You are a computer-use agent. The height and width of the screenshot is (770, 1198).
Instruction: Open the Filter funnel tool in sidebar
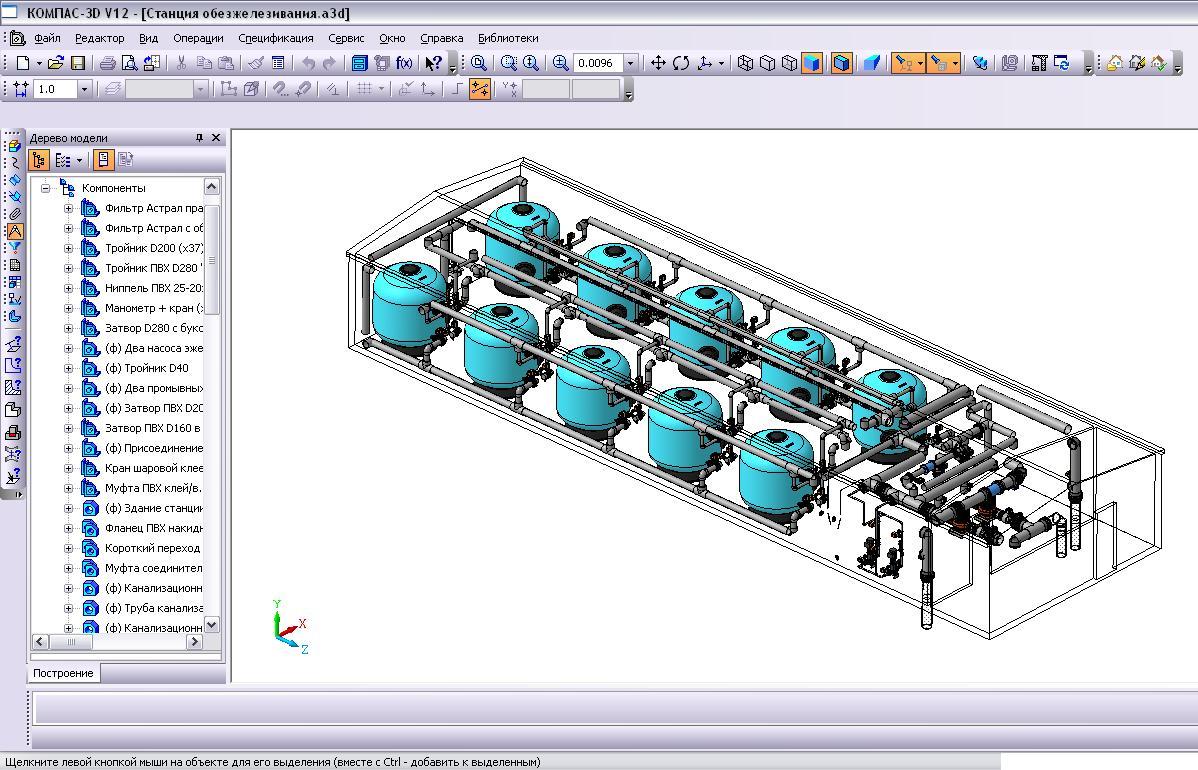coord(14,248)
